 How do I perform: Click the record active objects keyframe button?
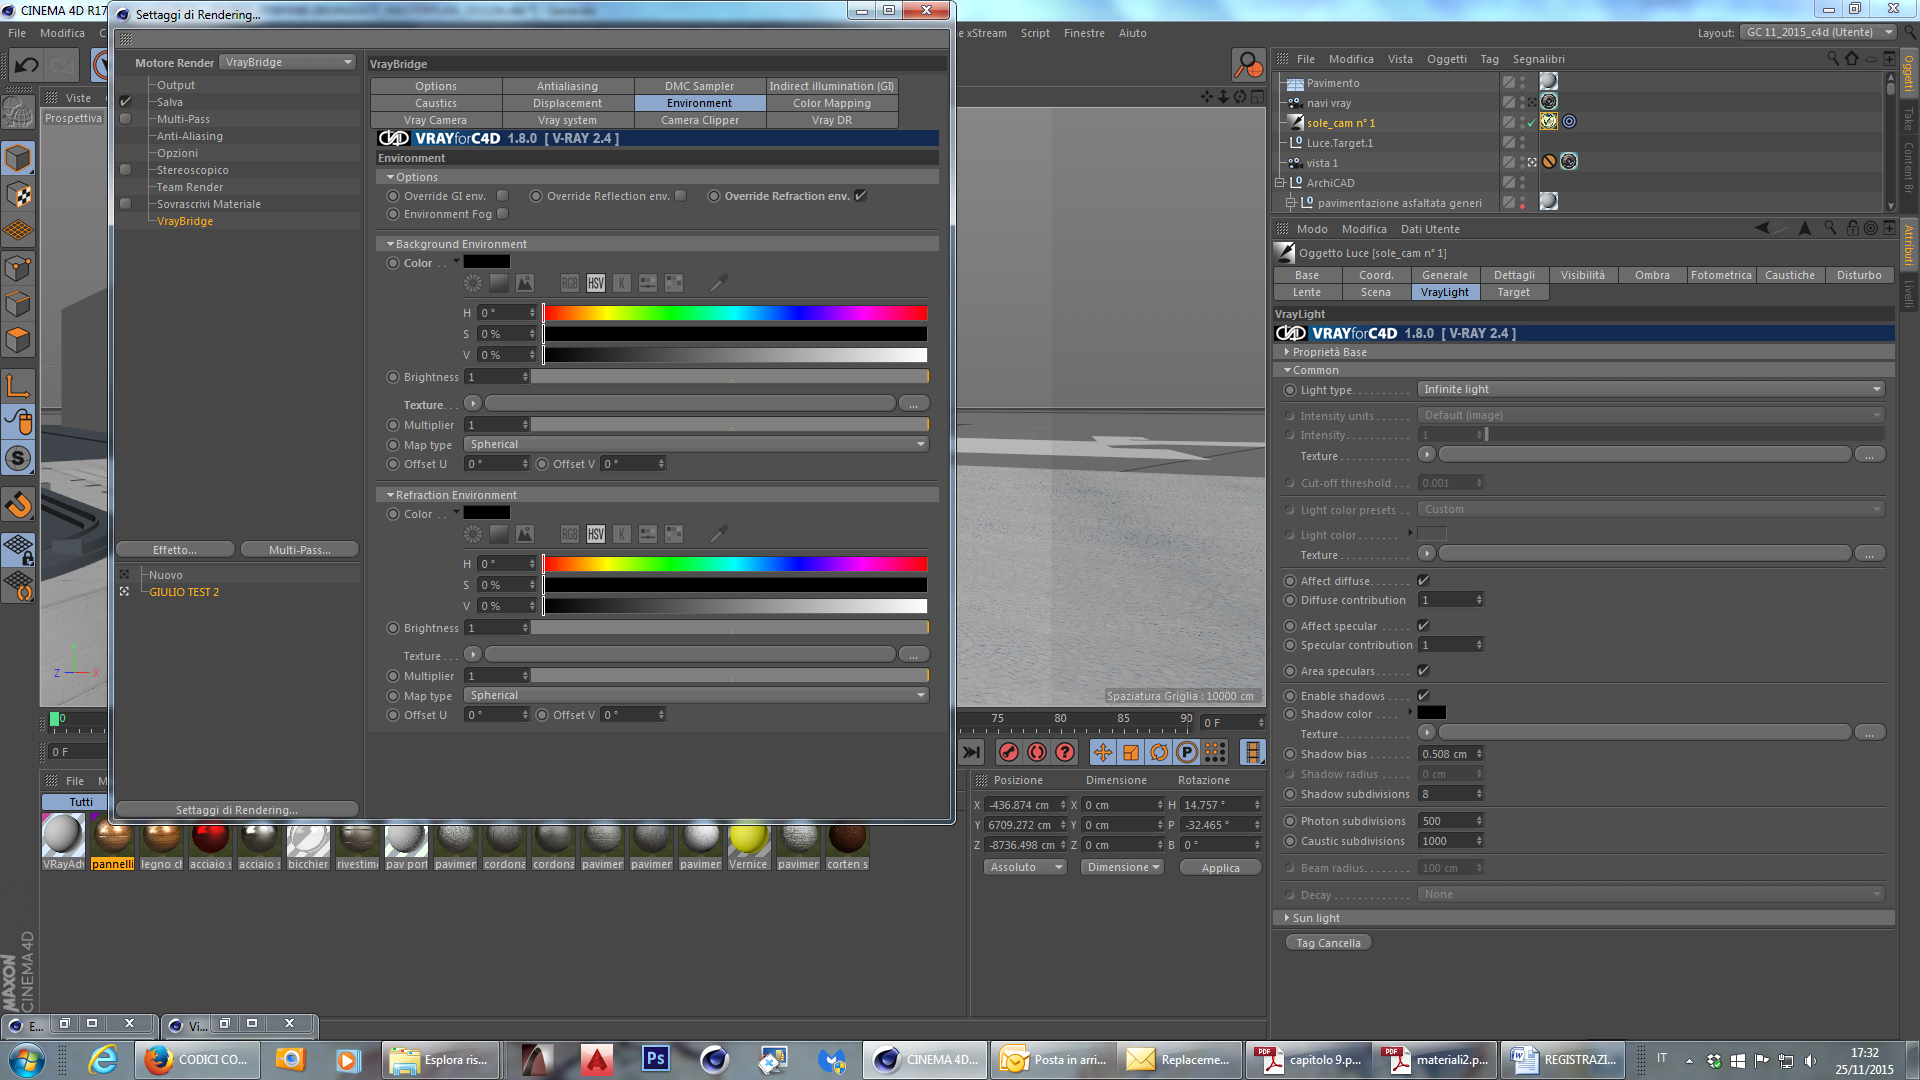tap(1009, 752)
